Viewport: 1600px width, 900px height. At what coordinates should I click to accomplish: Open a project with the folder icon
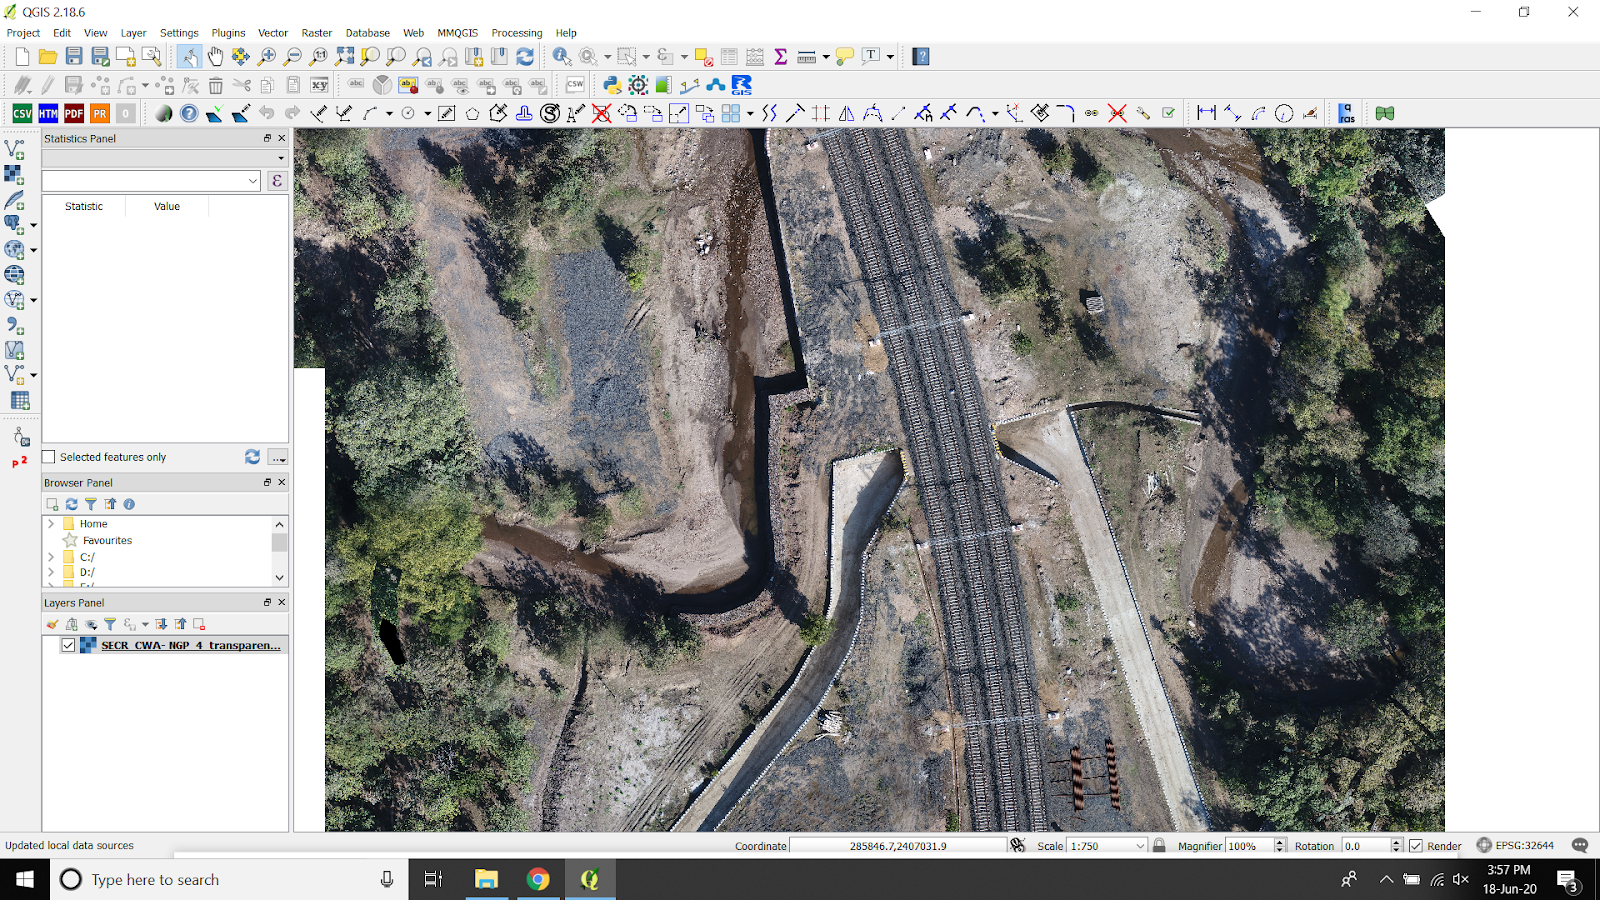47,57
